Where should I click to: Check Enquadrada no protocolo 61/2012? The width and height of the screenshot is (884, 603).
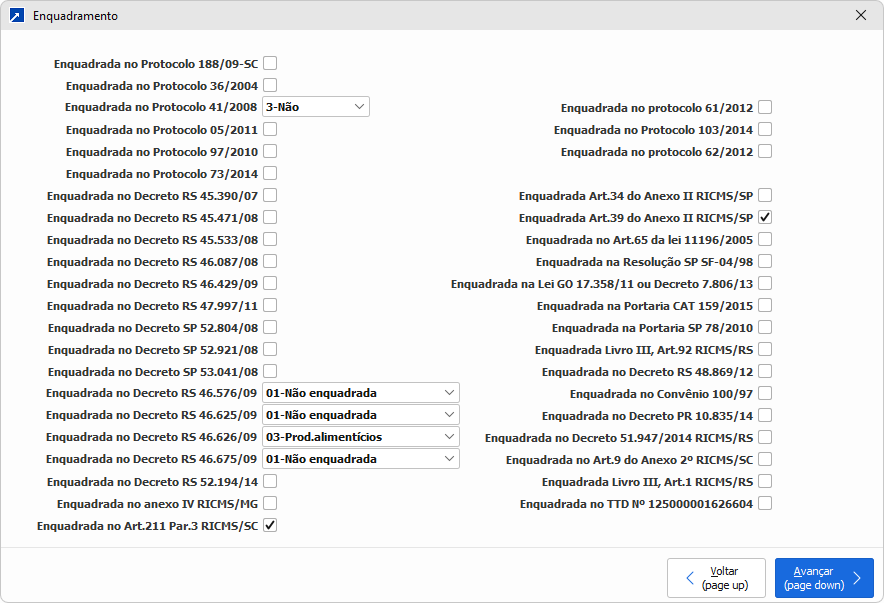click(765, 107)
